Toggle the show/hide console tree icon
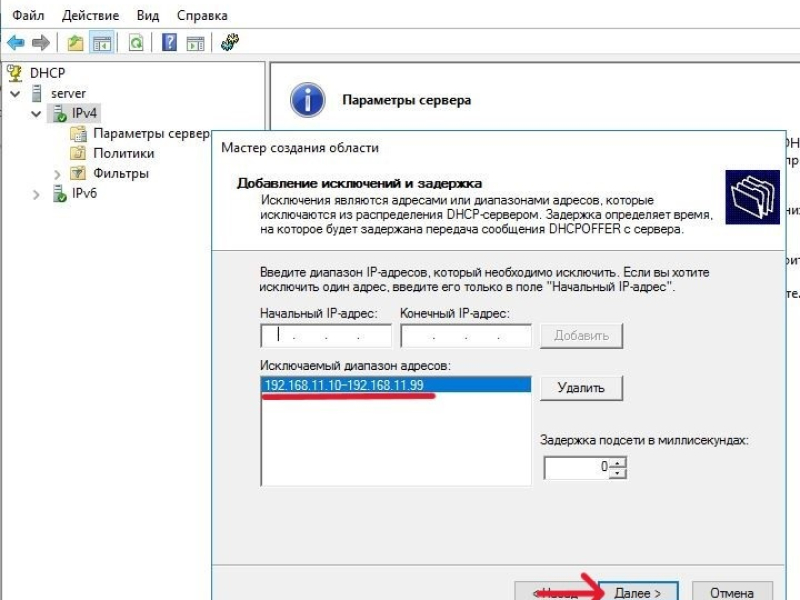Image resolution: width=800 pixels, height=600 pixels. (102, 43)
